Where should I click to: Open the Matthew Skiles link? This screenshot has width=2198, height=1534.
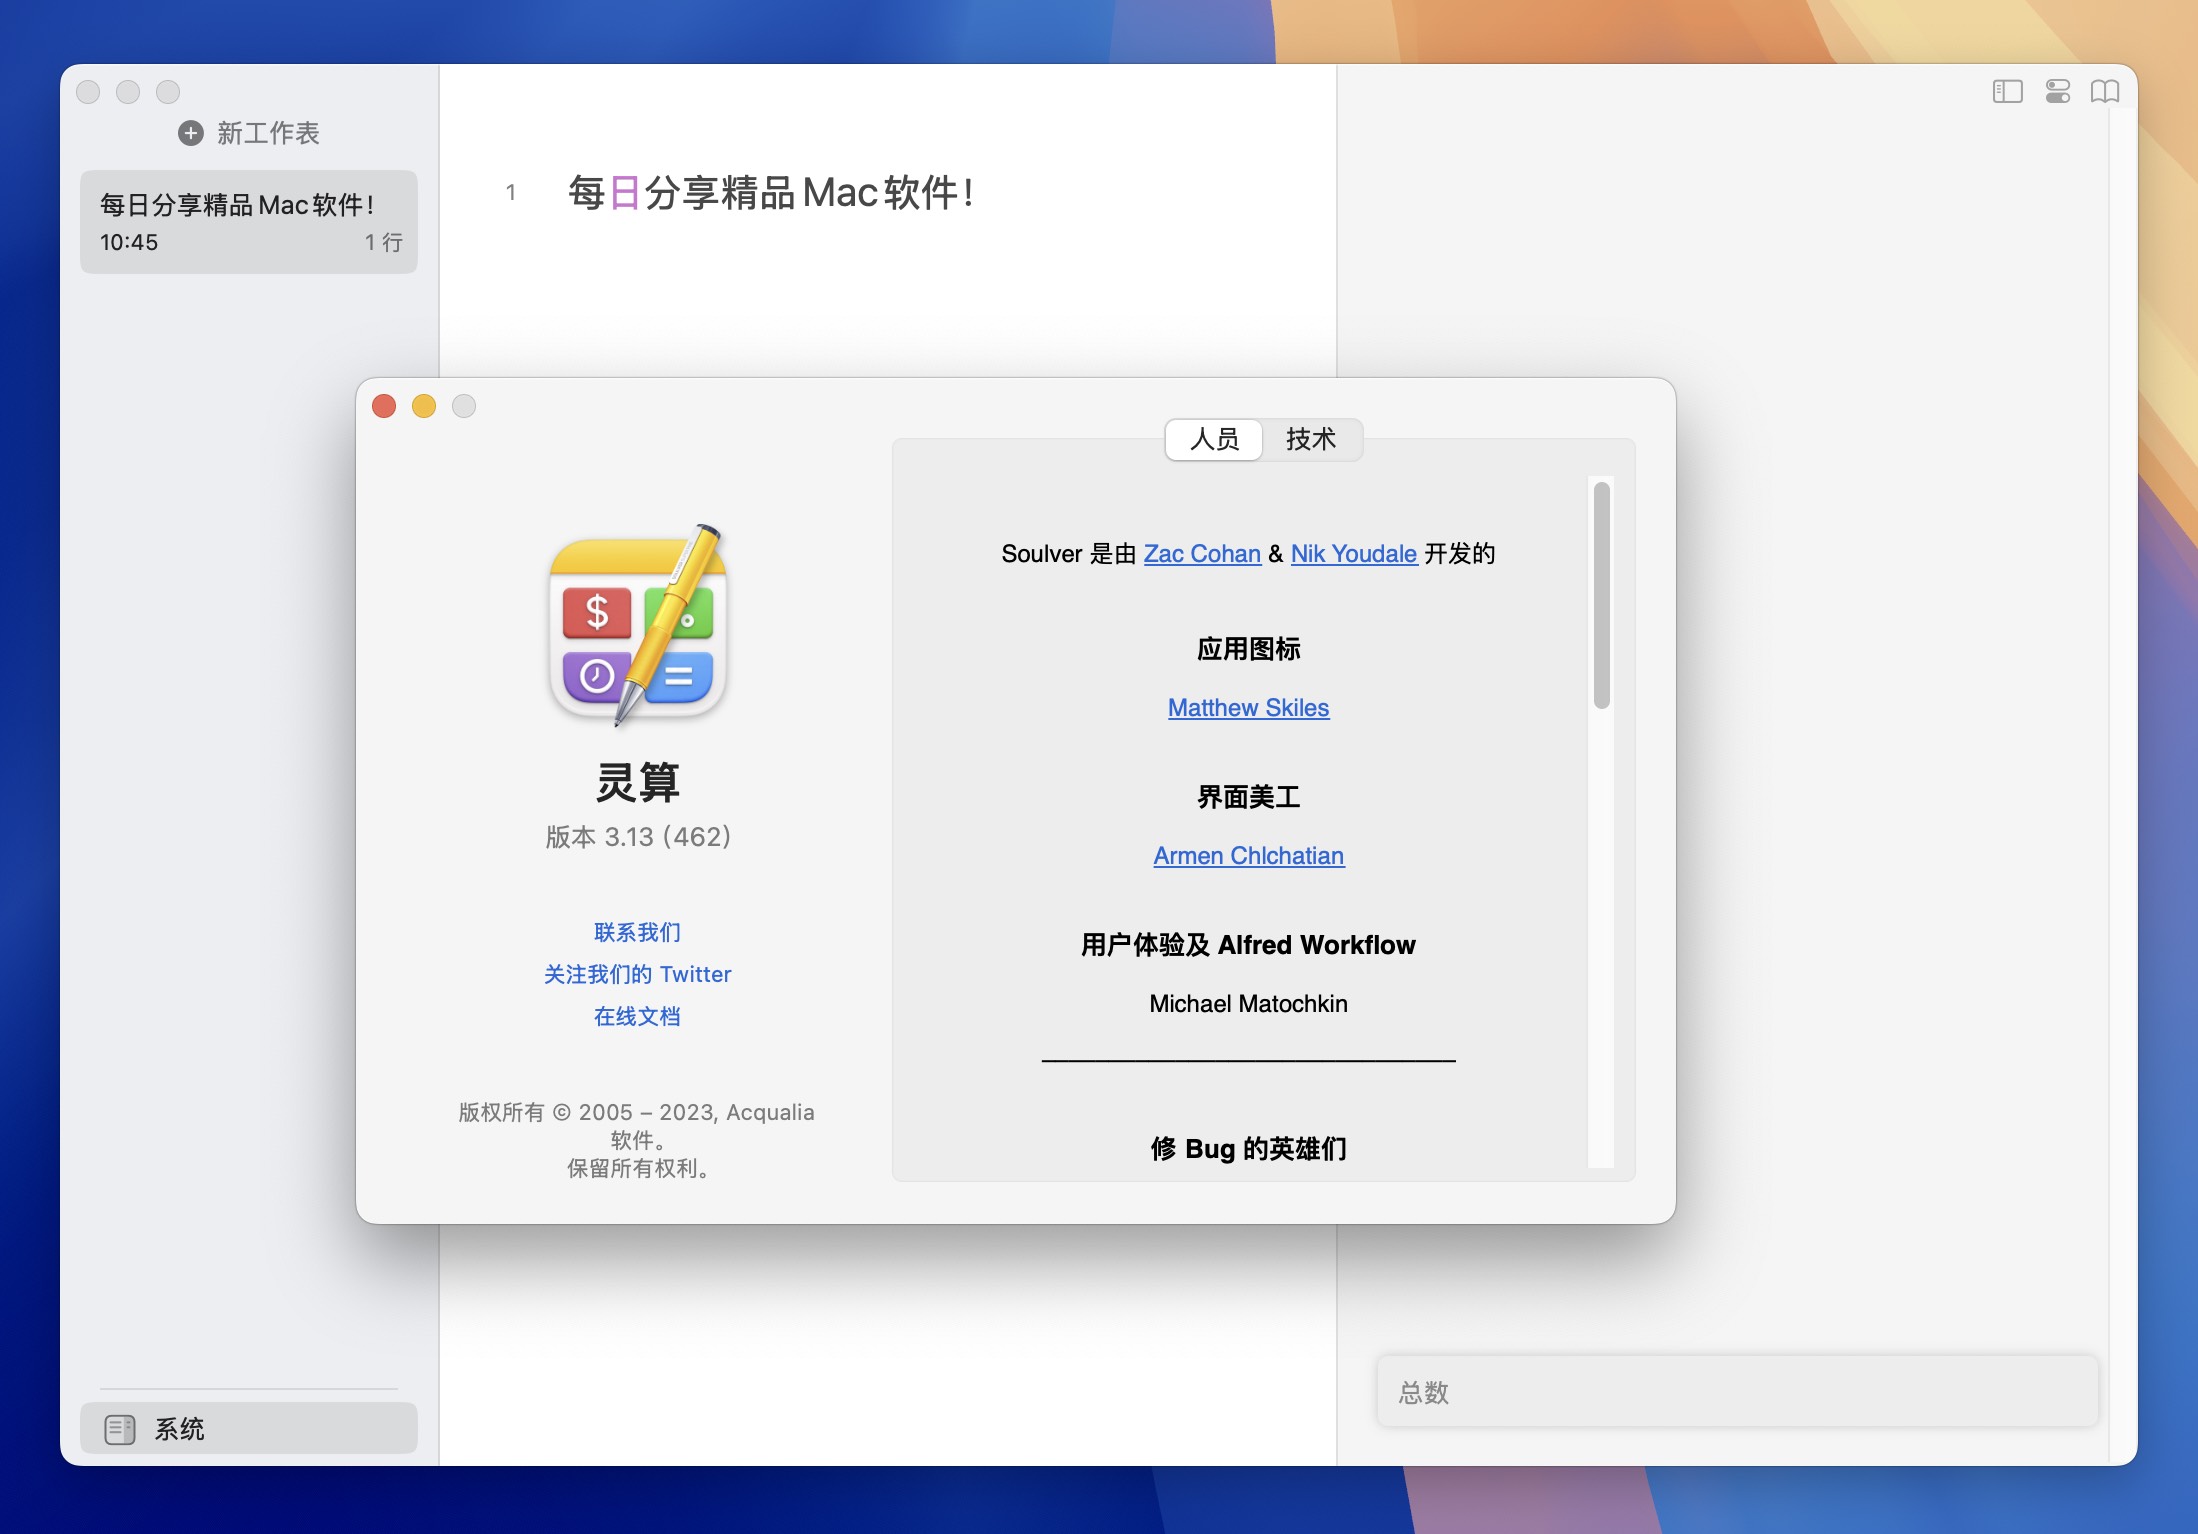click(x=1248, y=708)
